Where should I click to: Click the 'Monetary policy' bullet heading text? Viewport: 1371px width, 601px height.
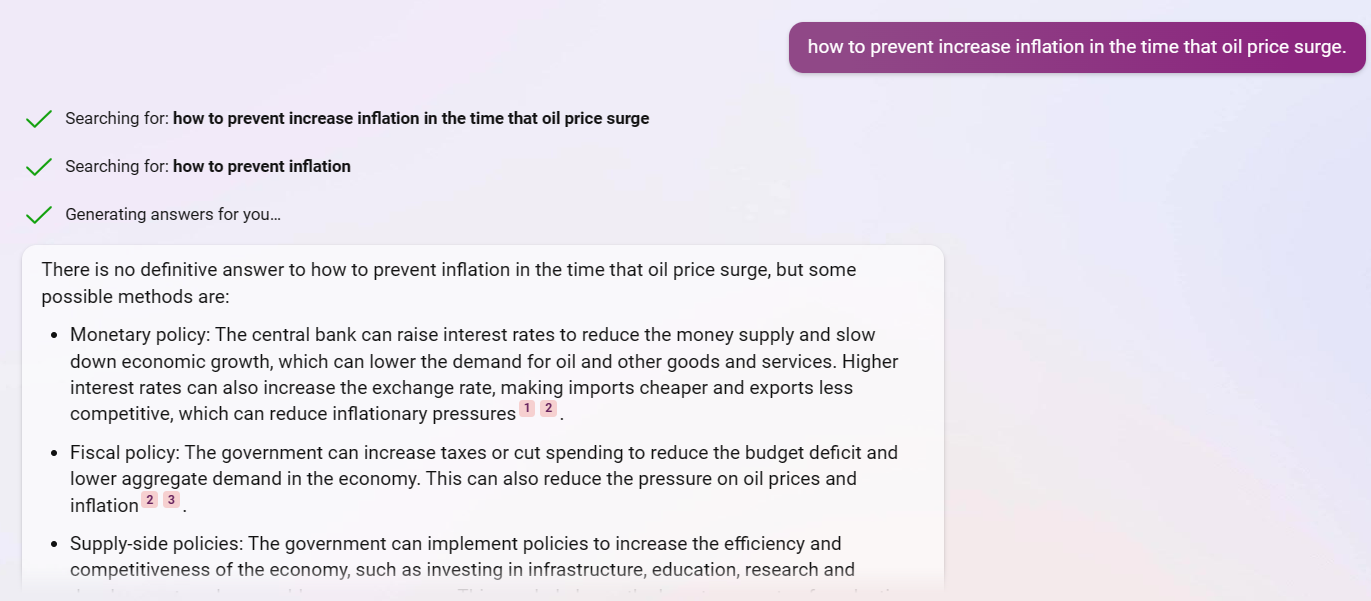(x=139, y=335)
